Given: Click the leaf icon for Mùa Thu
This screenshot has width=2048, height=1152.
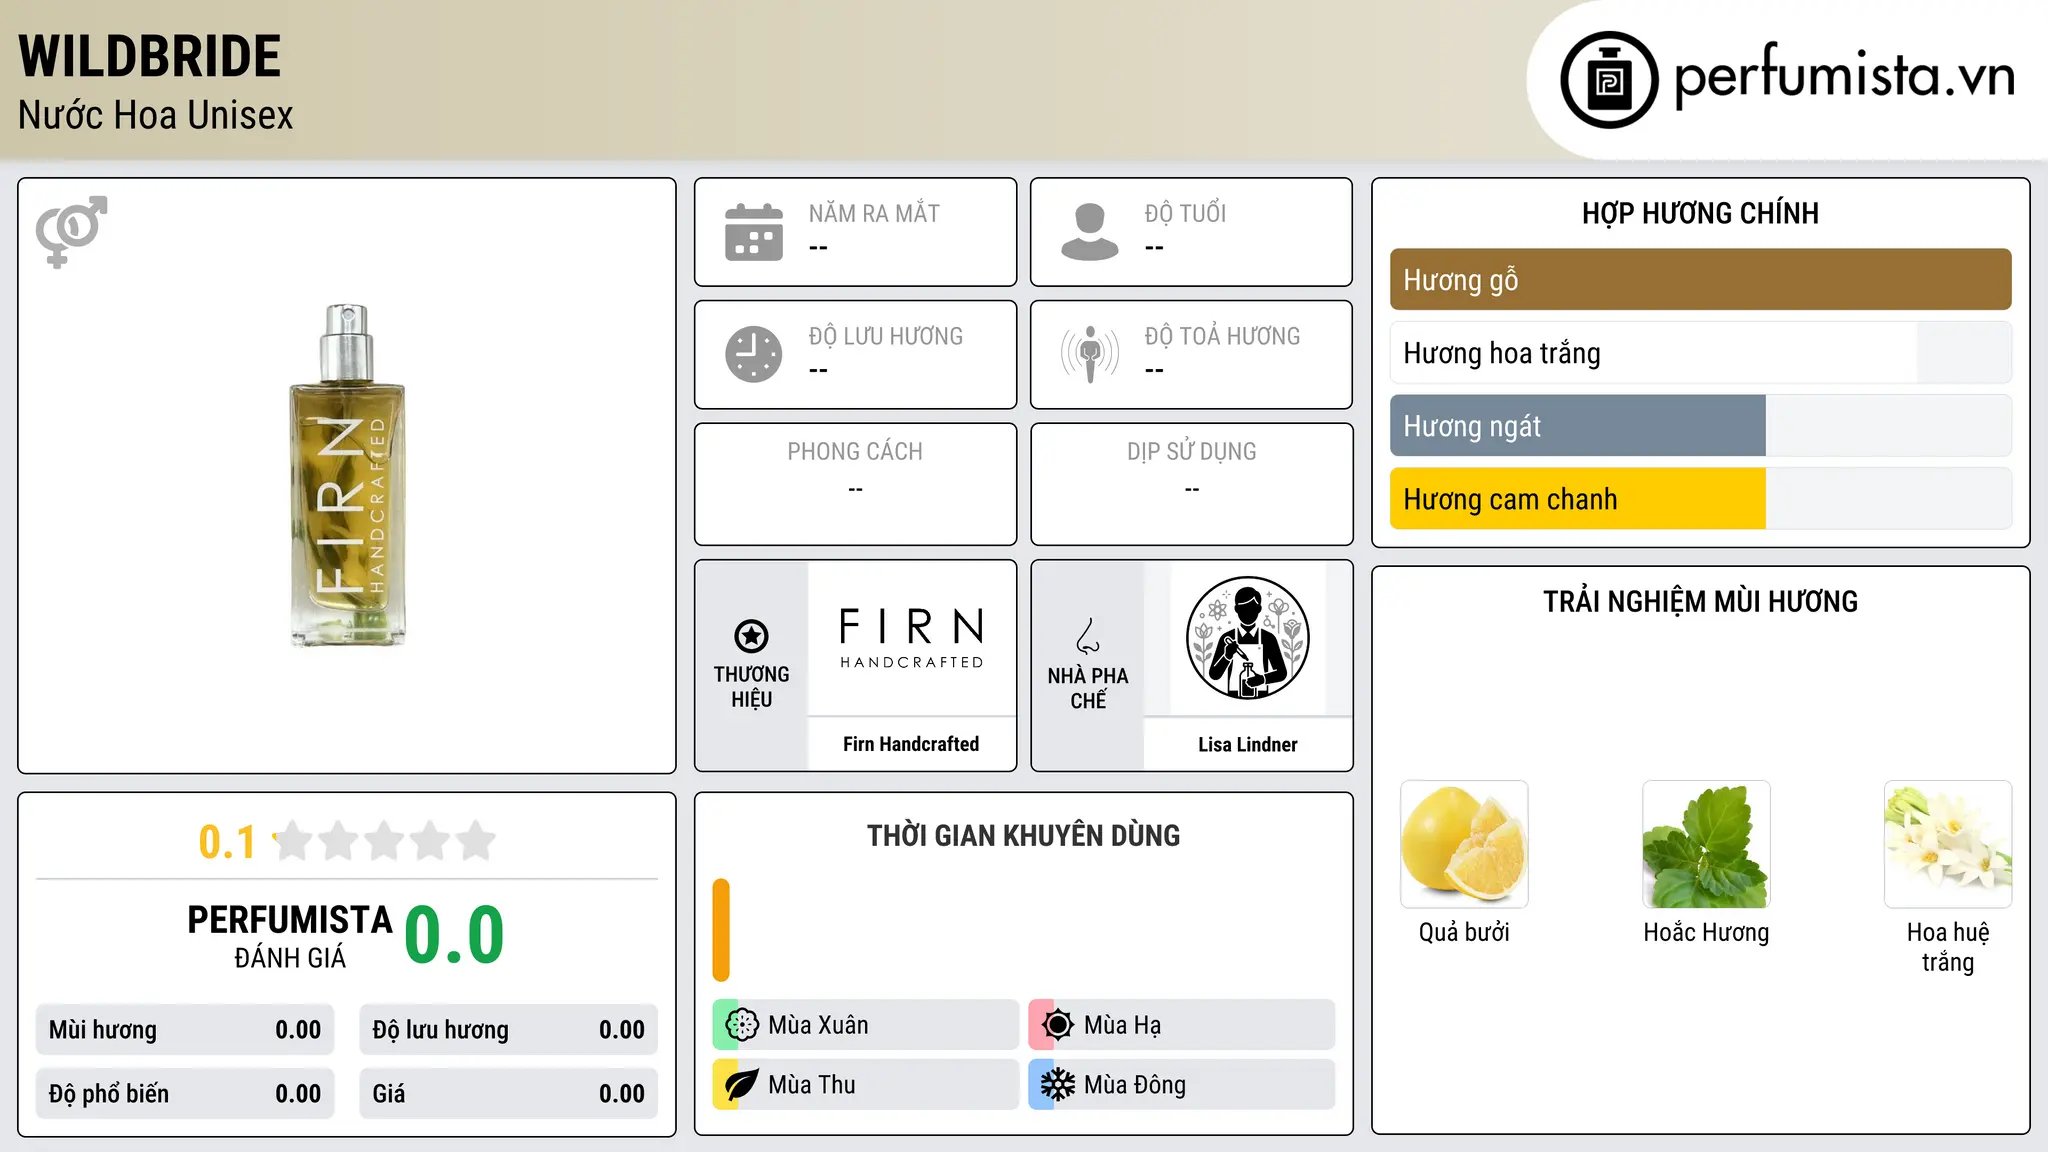Looking at the screenshot, I should click(x=742, y=1084).
